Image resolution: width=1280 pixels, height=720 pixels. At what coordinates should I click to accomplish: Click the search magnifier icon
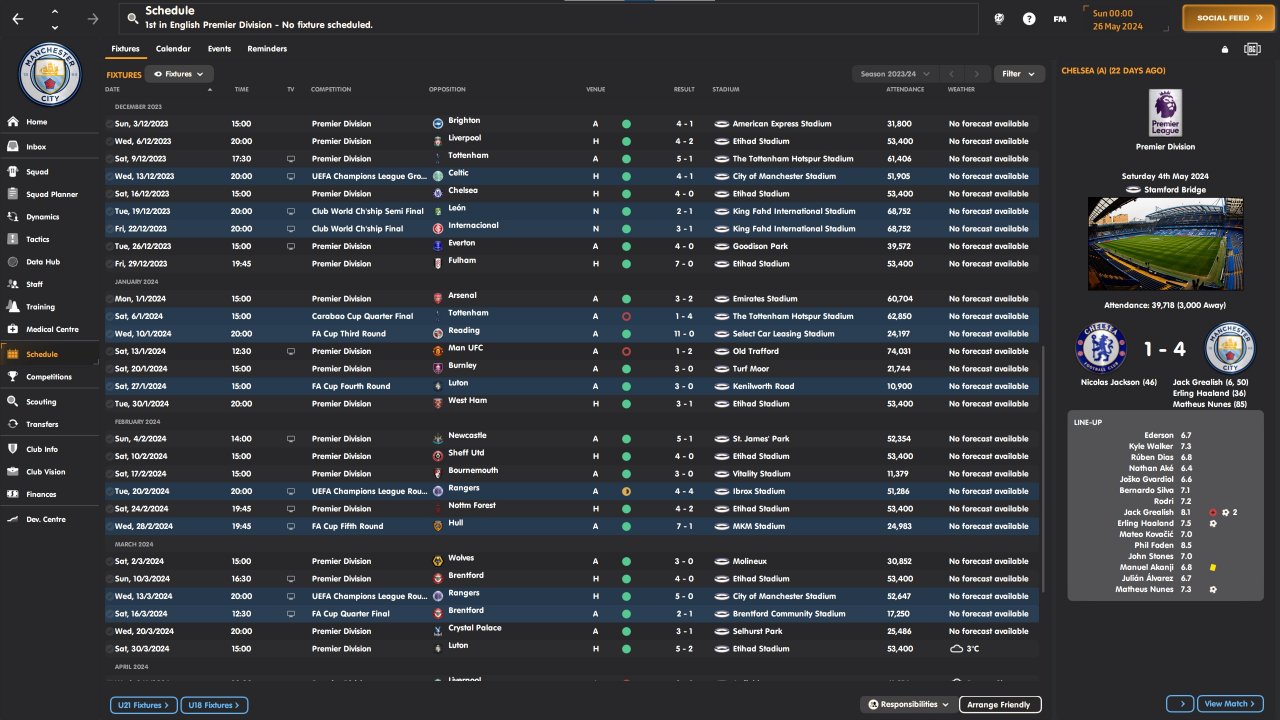tap(131, 18)
